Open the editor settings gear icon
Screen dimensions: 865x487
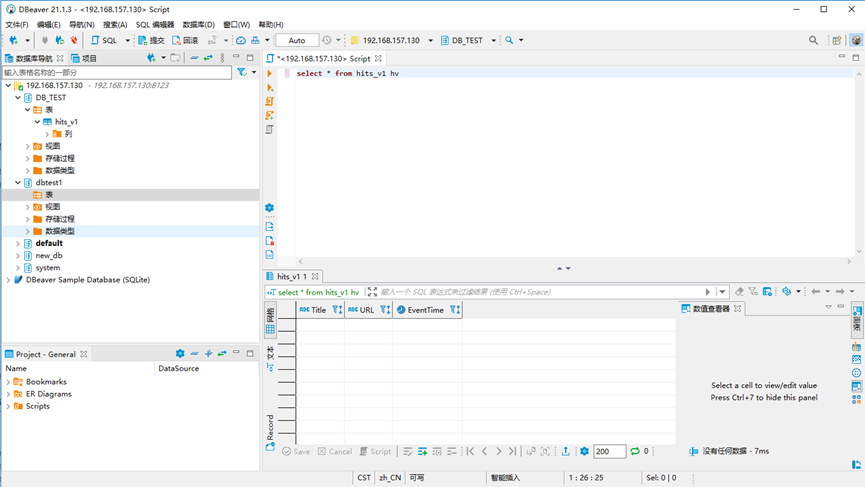[269, 208]
